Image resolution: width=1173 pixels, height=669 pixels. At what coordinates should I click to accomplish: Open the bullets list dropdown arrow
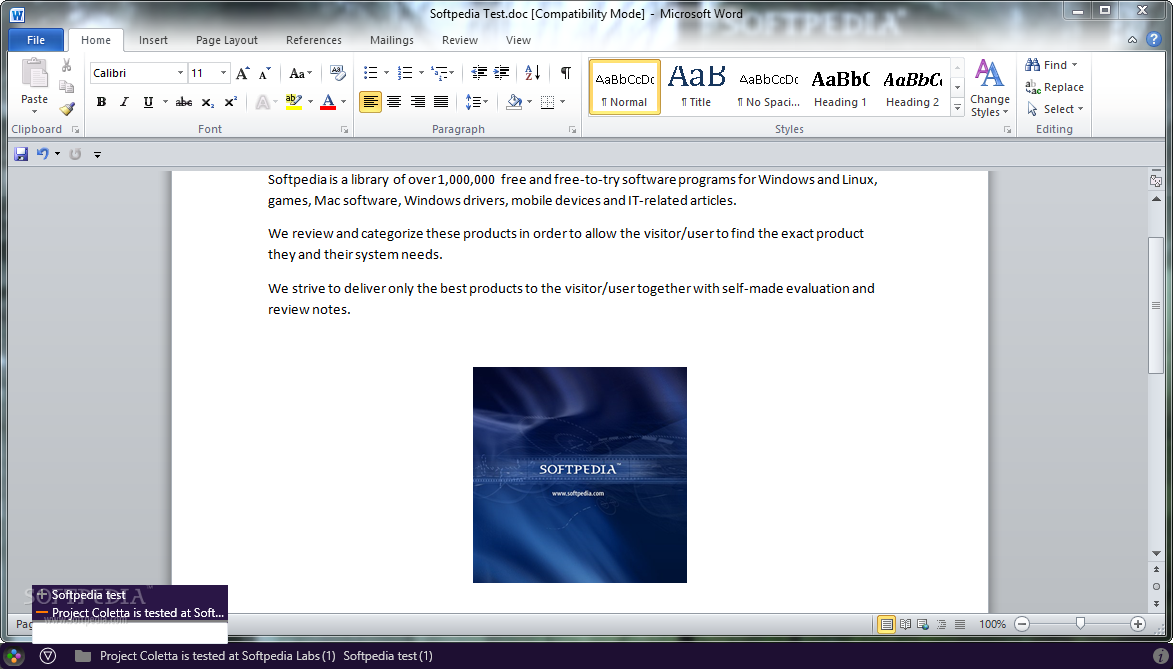pyautogui.click(x=386, y=73)
